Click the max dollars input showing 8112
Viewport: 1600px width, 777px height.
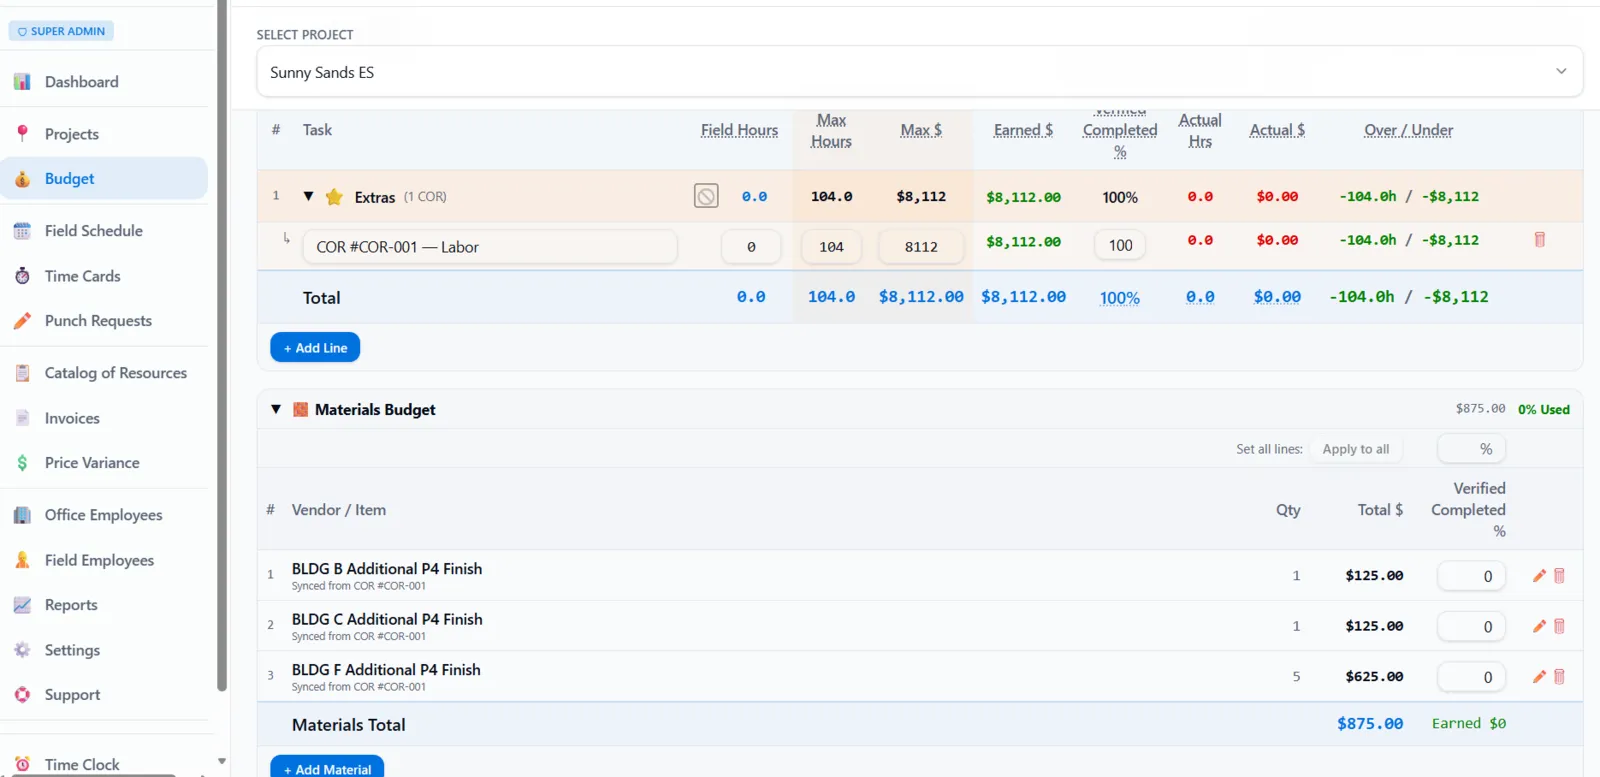coord(921,246)
